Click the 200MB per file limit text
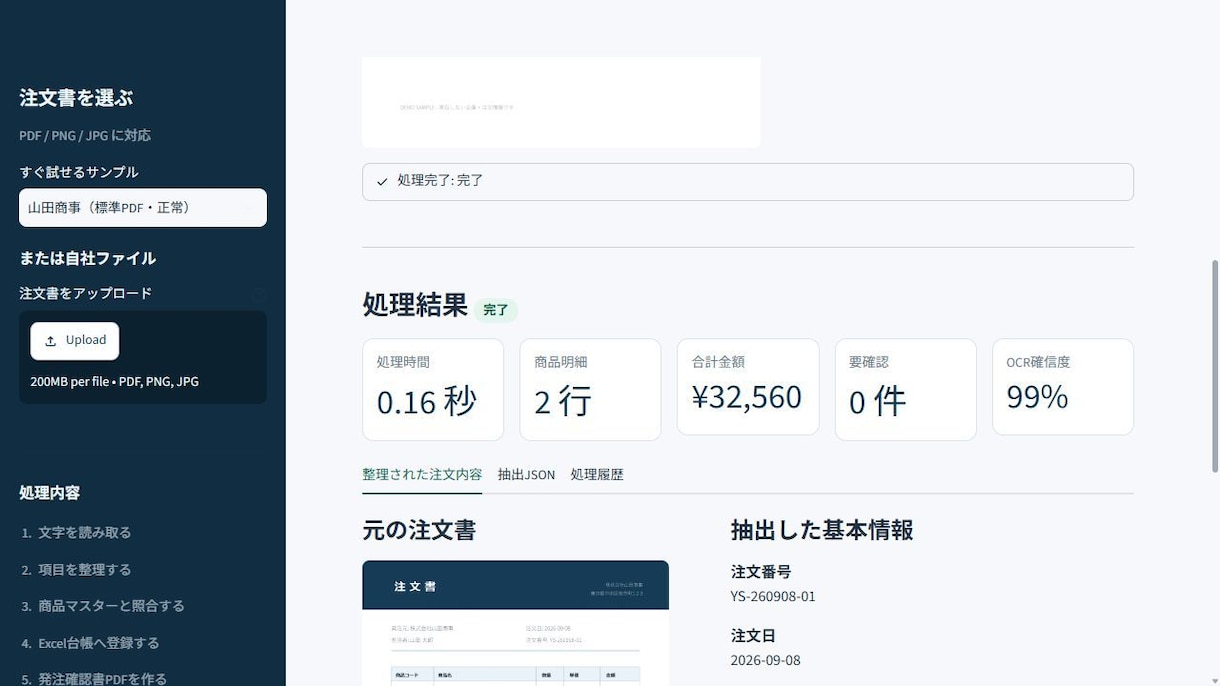Screen dimensions: 1220x686 [114, 382]
